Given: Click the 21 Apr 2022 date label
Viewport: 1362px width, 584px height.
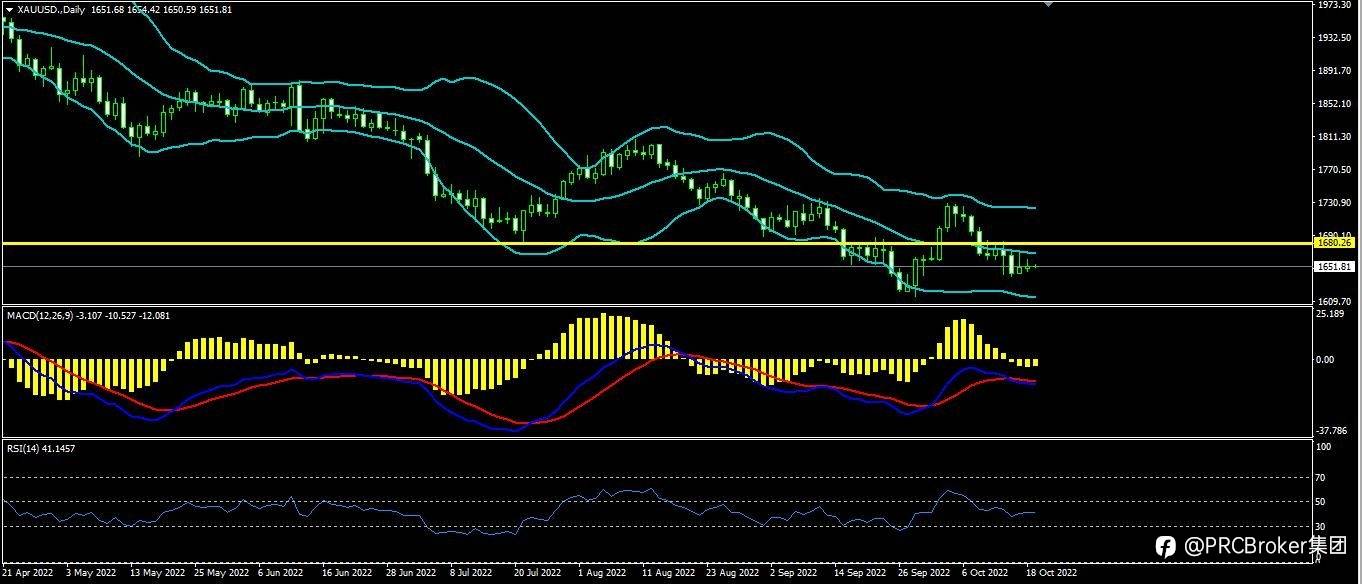Looking at the screenshot, I should pos(30,574).
